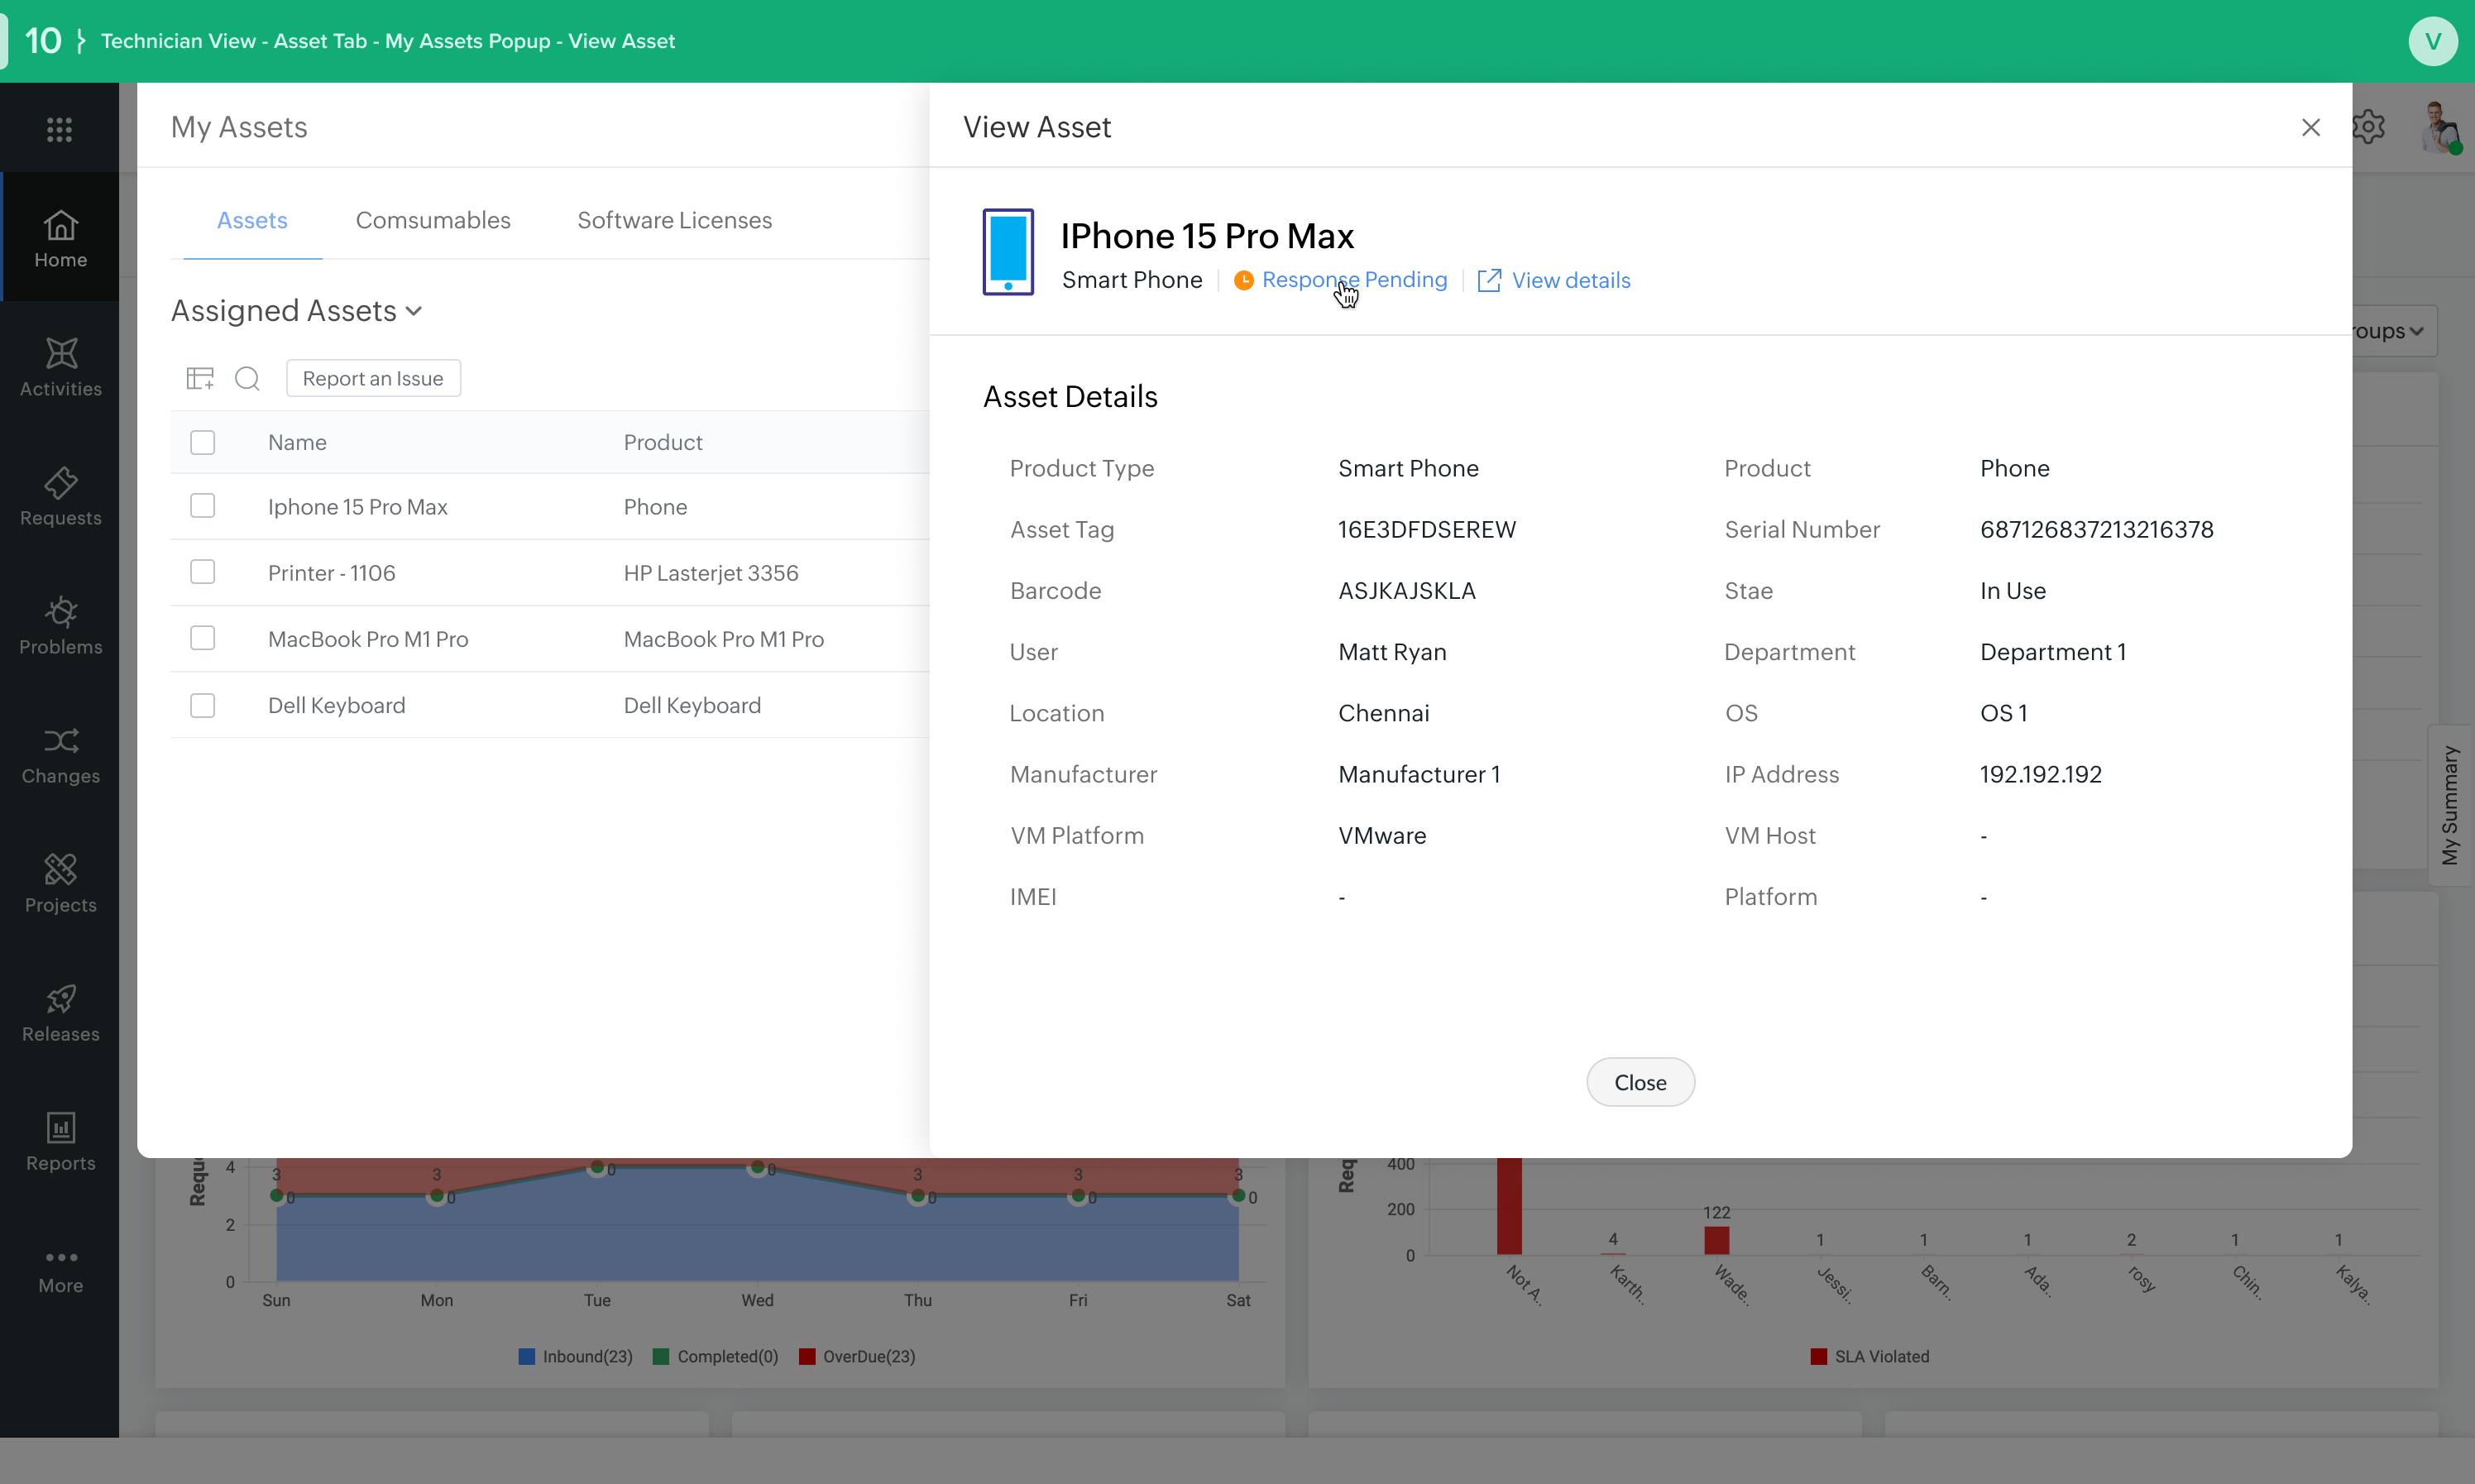
Task: Switch to the Software Licenses tab
Action: click(x=674, y=220)
